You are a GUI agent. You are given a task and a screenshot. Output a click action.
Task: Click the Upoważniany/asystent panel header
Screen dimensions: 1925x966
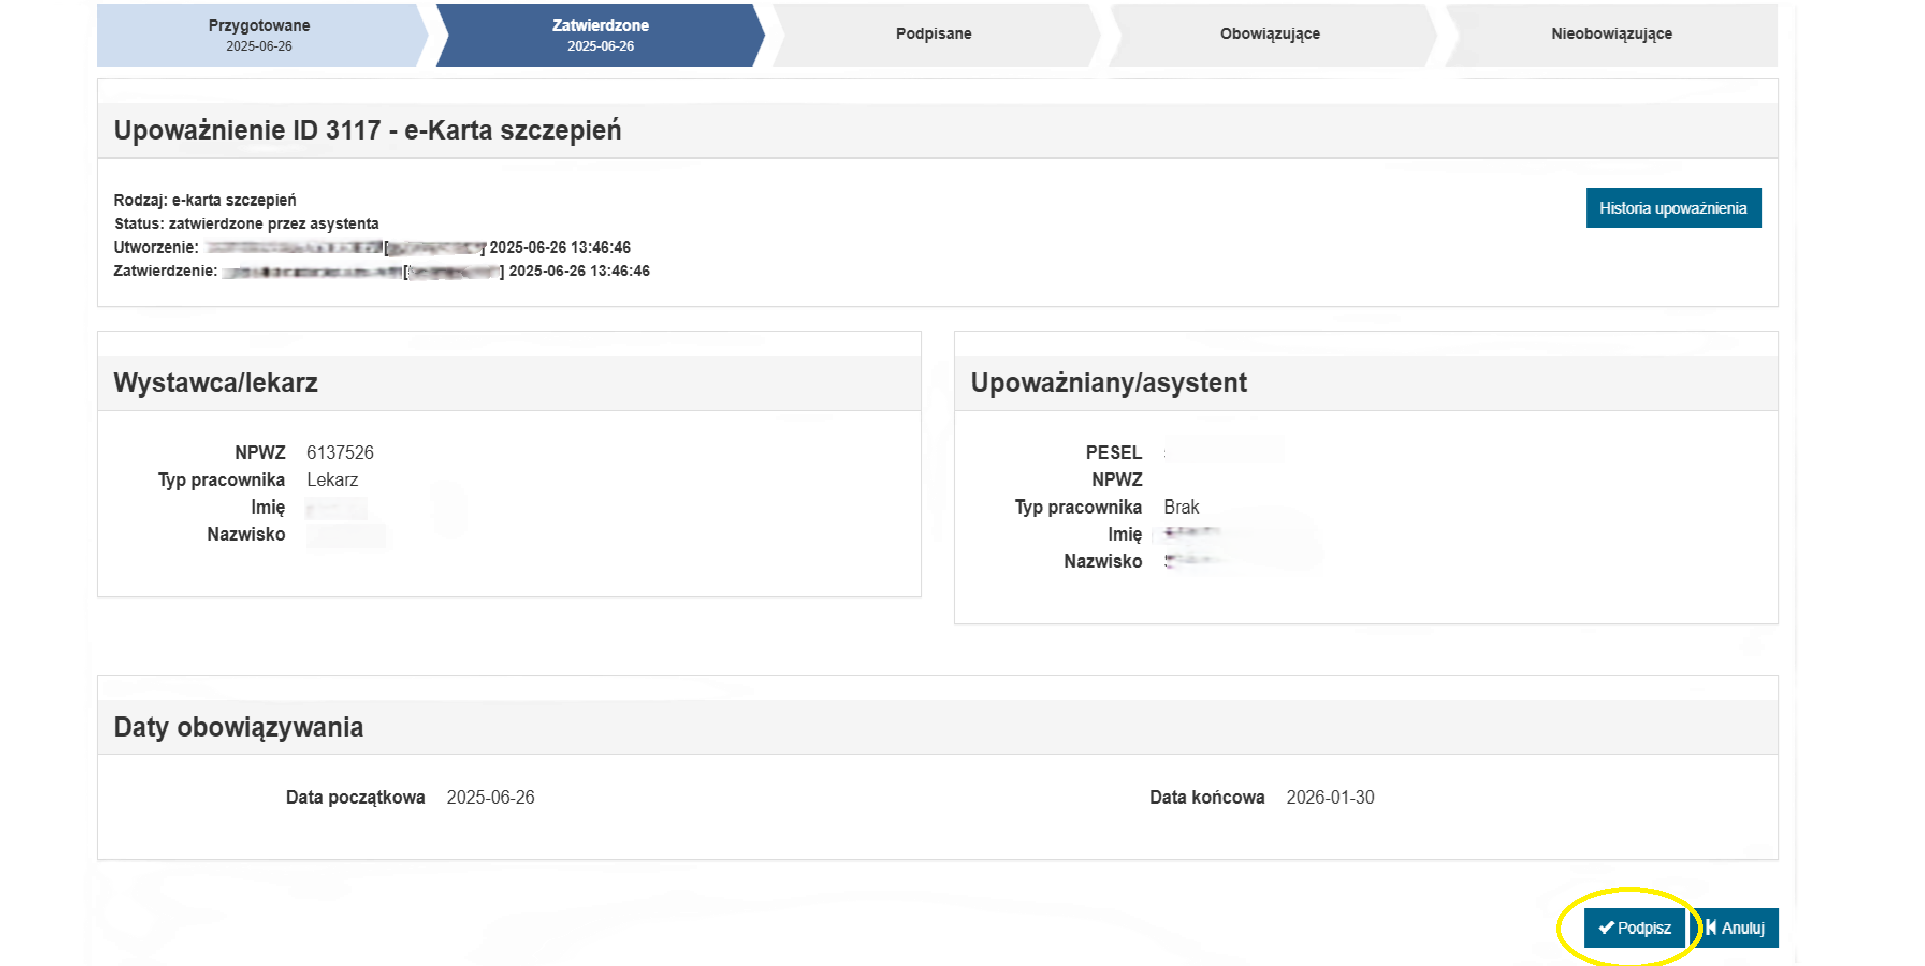click(1108, 383)
